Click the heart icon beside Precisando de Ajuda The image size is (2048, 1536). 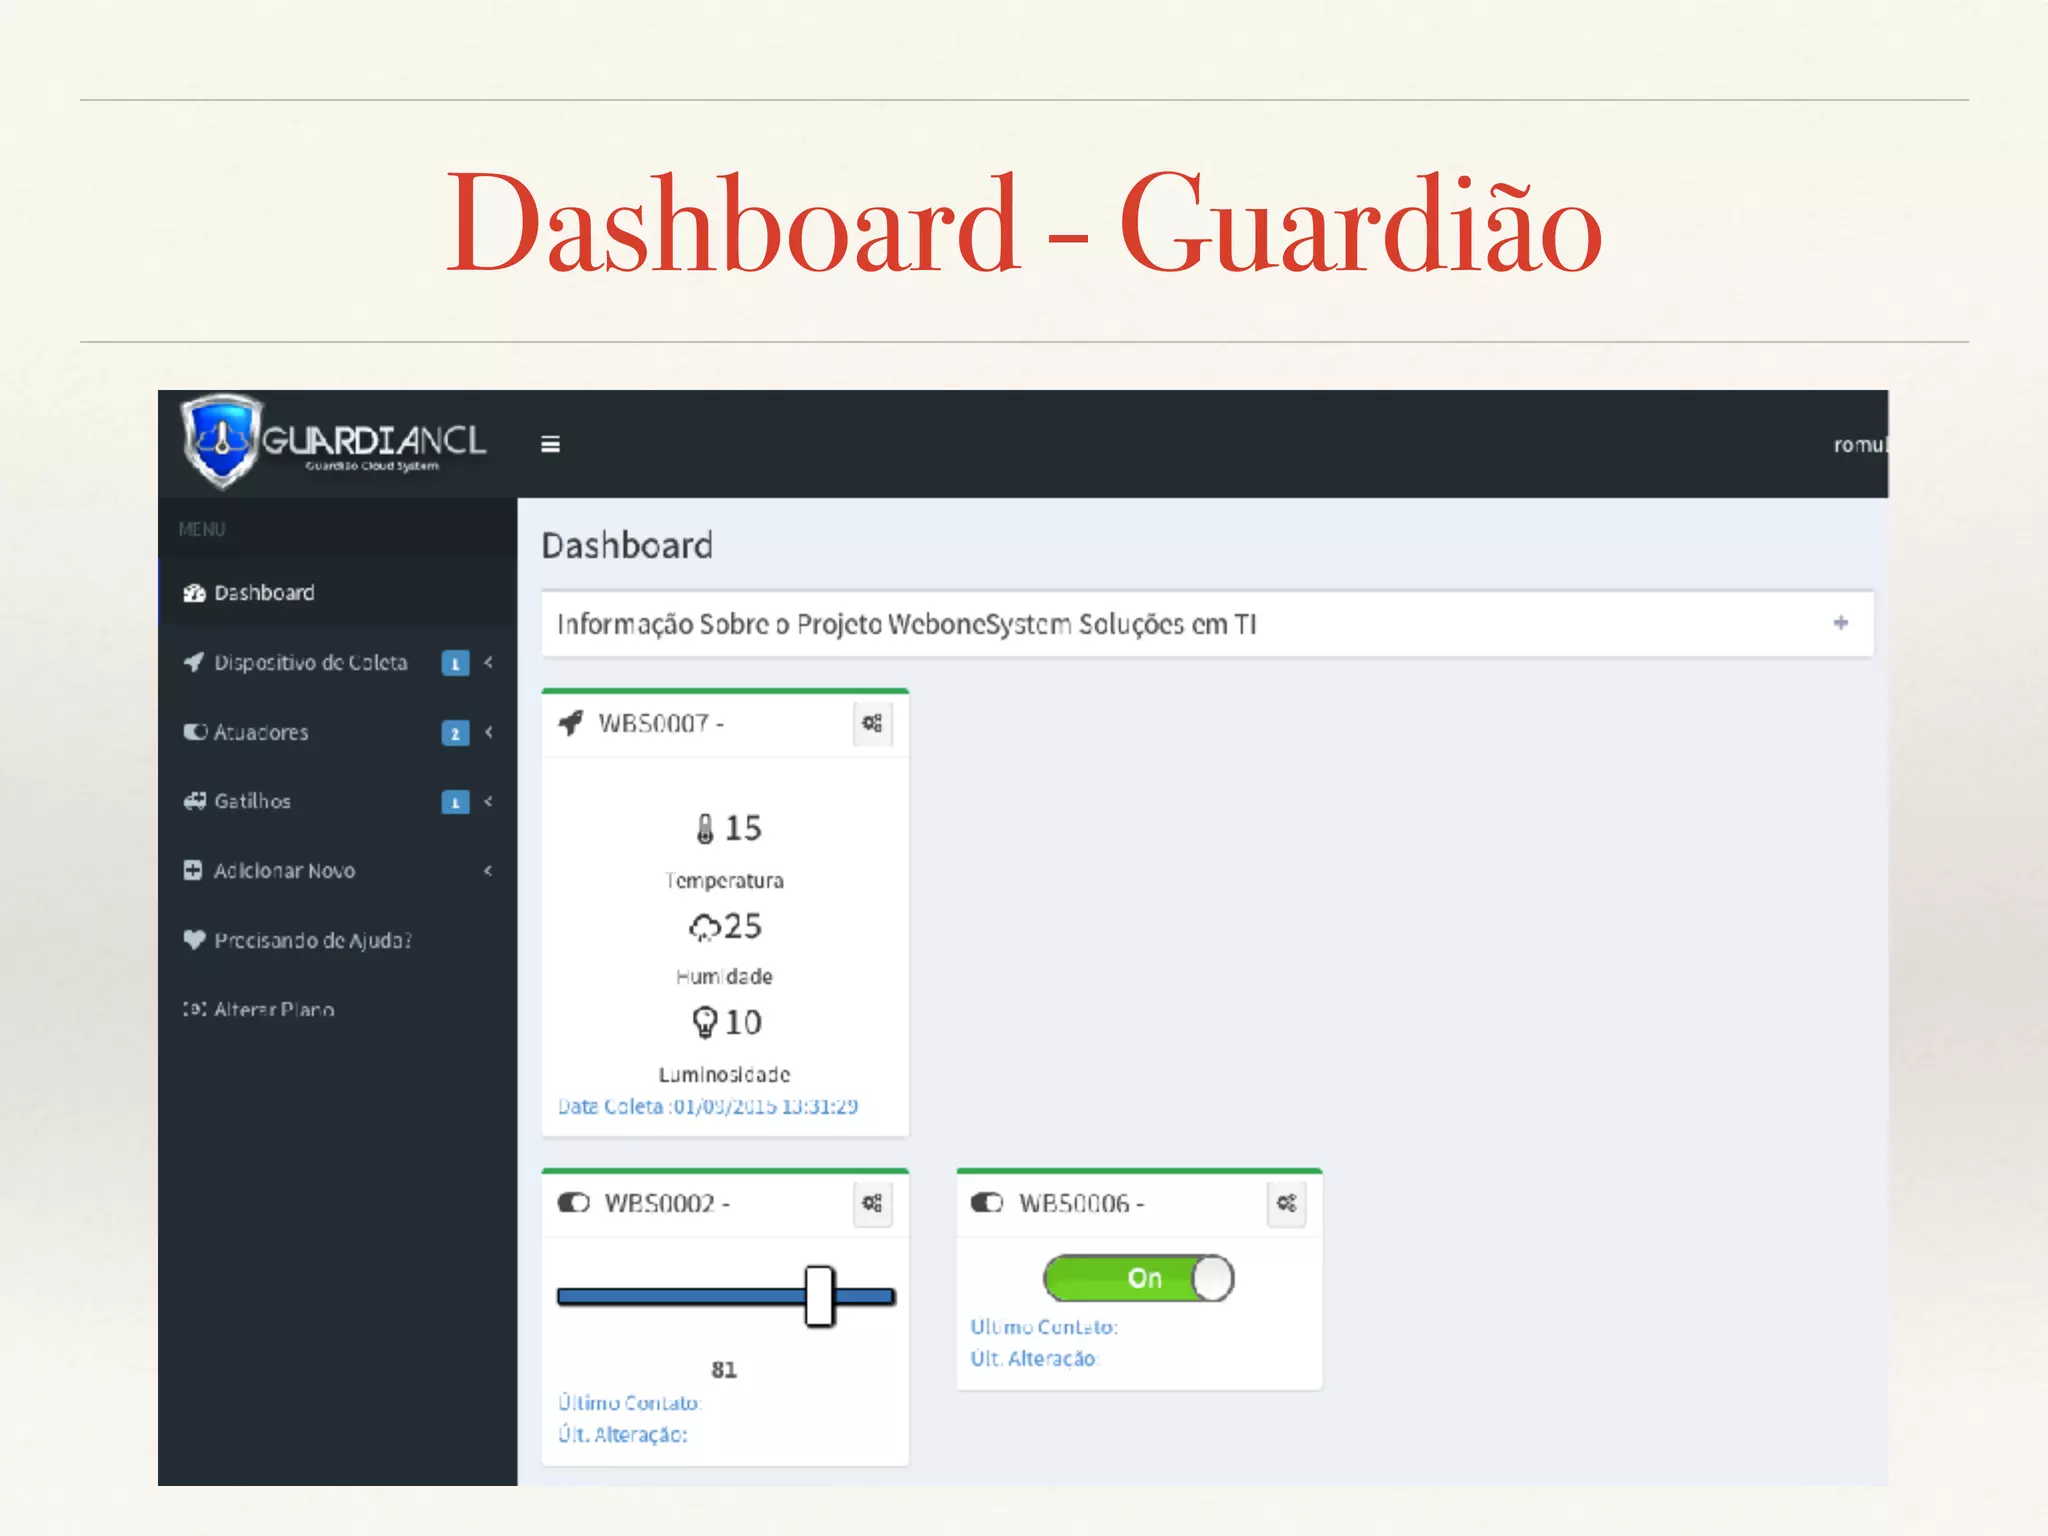194,939
